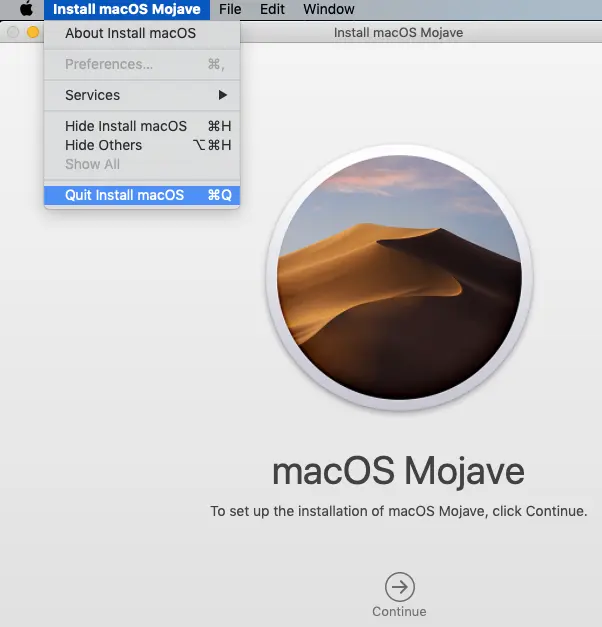602x627 pixels.
Task: Click the Continue arrow icon
Action: click(x=400, y=587)
